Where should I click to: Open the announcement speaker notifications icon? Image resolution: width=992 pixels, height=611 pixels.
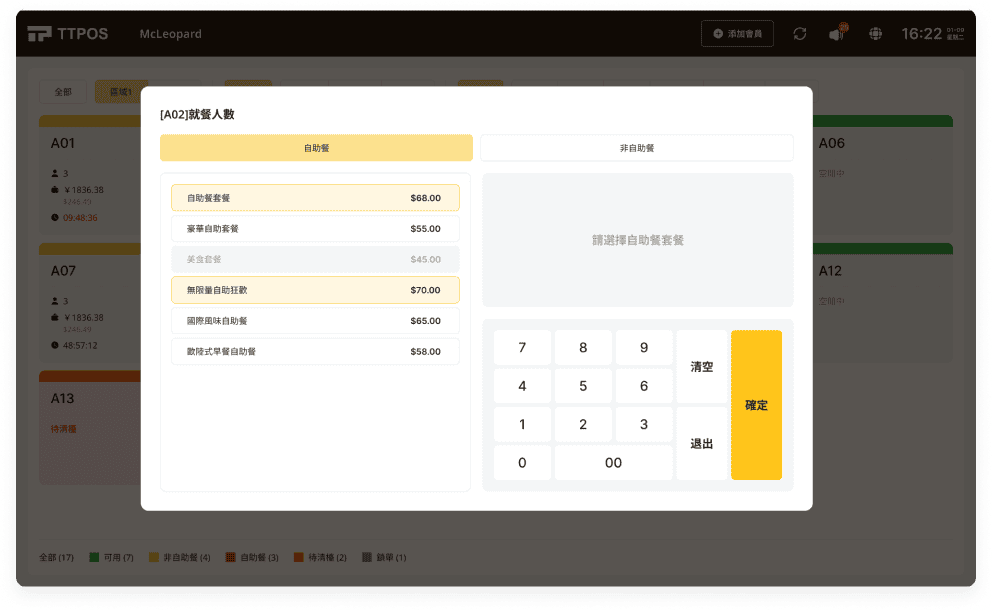(836, 34)
